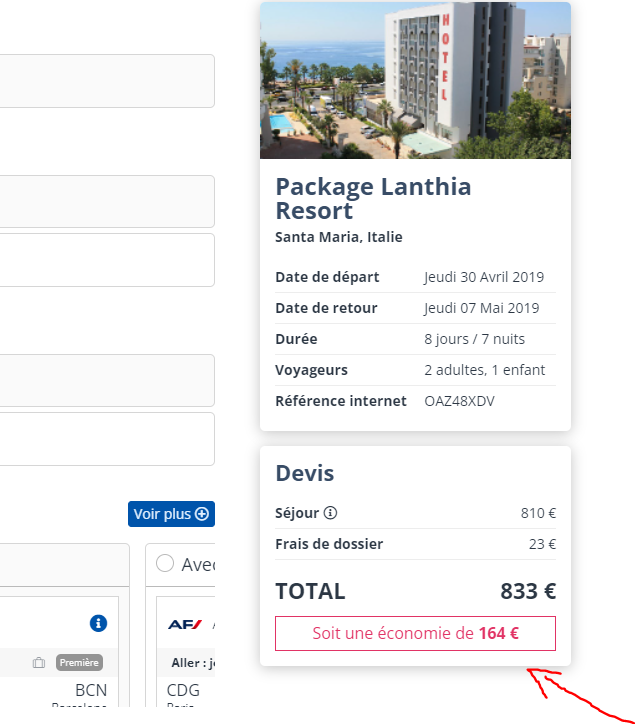Viewport: 635px width, 724px height.
Task: Select the 'Avec' flight option radio button
Action: click(x=165, y=564)
